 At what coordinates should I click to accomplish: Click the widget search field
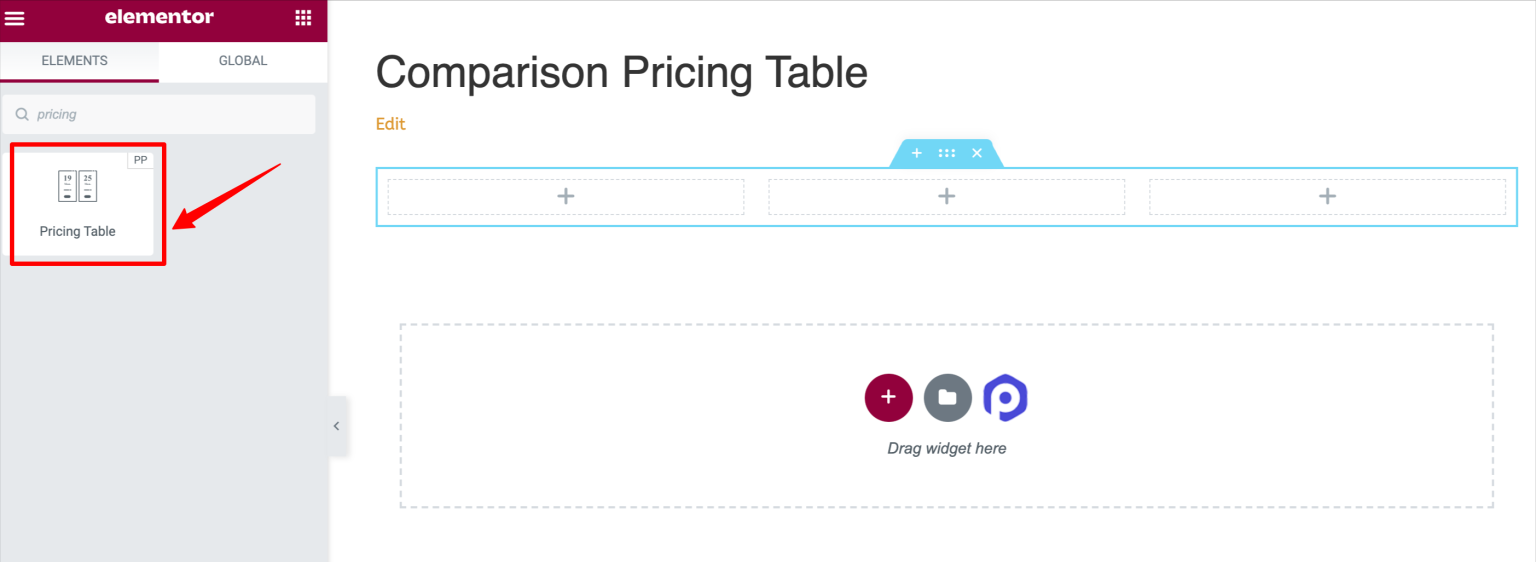click(159, 114)
